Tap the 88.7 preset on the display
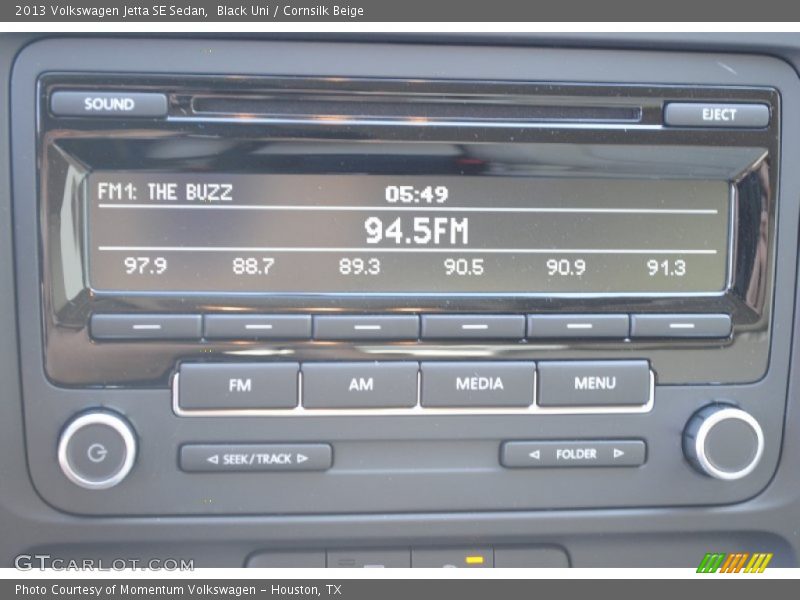The width and height of the screenshot is (800, 600). point(253,266)
